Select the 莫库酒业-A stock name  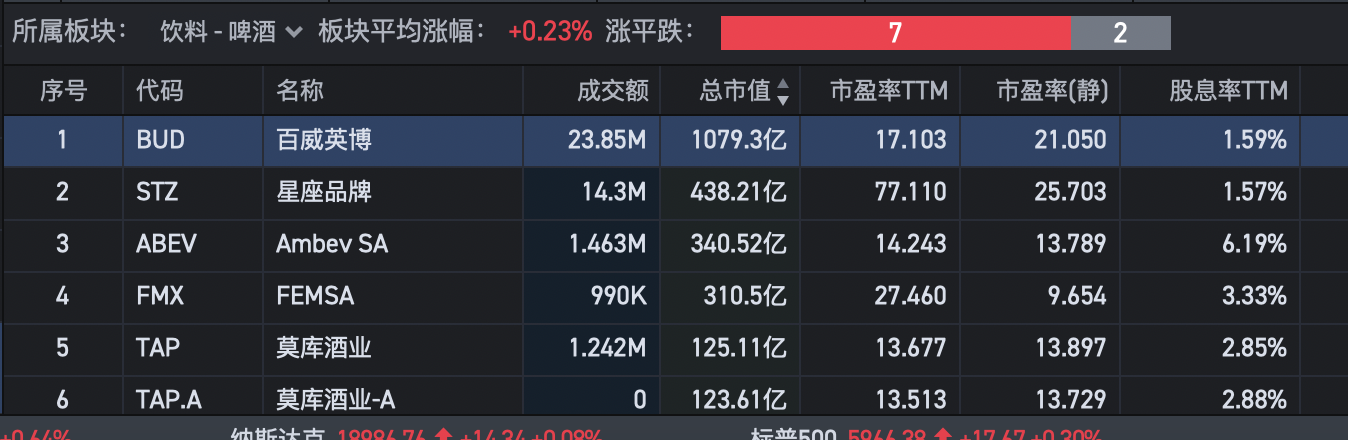(336, 400)
